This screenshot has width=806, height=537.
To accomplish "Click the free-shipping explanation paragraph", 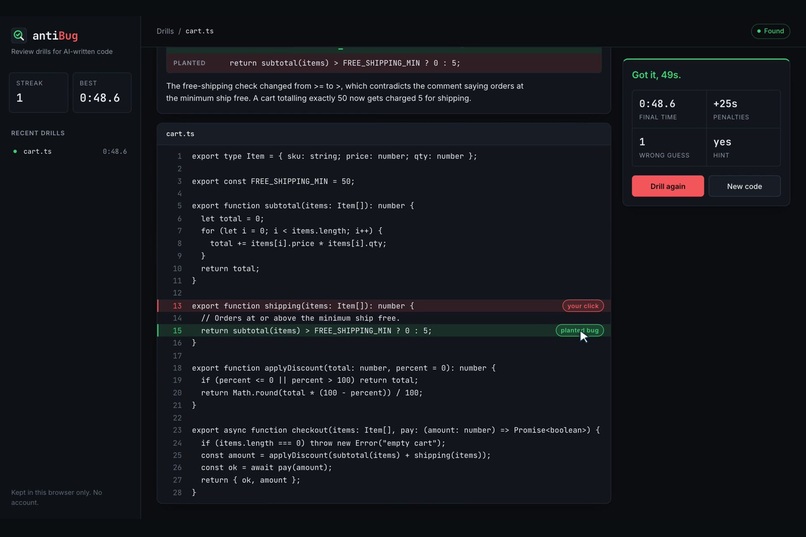I will (344, 92).
